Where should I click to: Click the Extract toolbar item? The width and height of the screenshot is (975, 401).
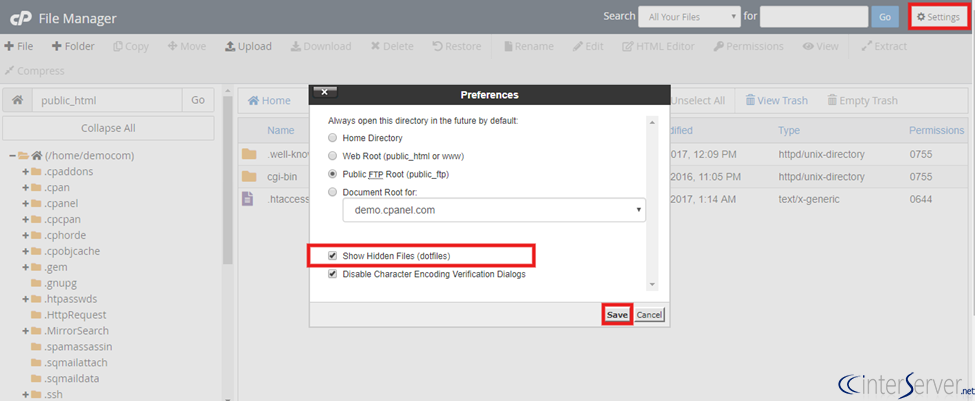884,46
